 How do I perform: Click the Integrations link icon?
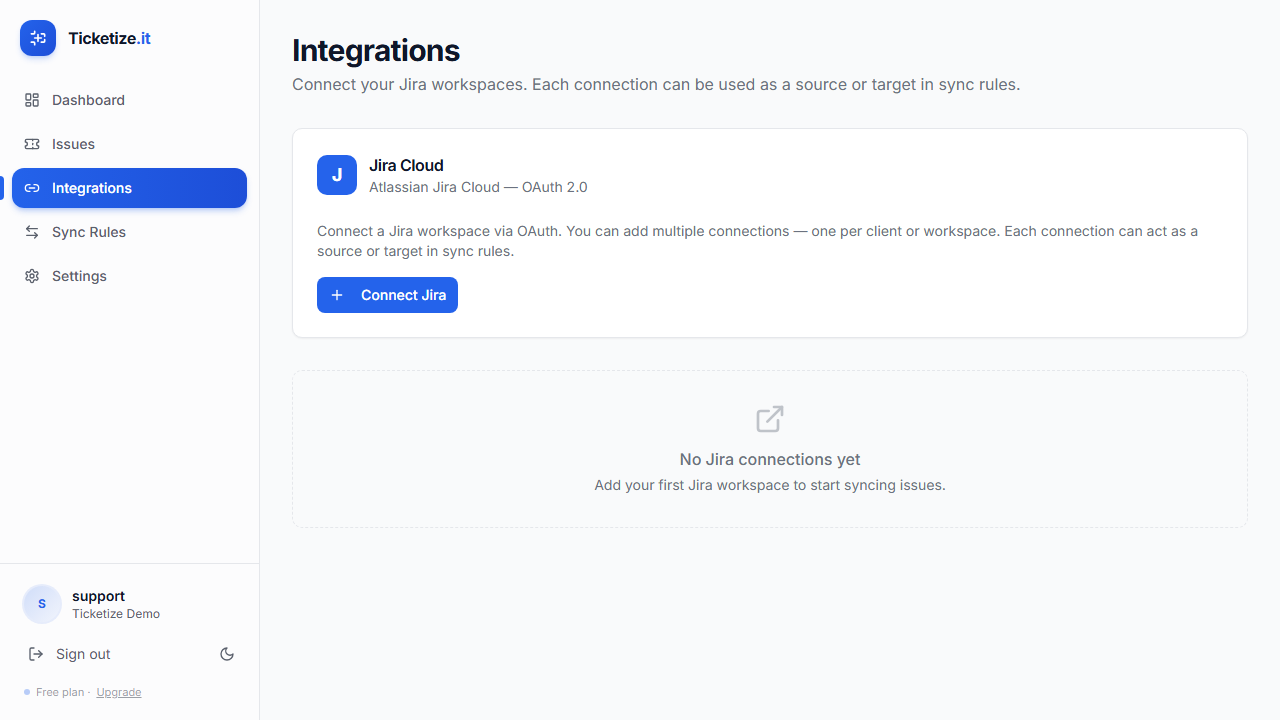point(32,188)
